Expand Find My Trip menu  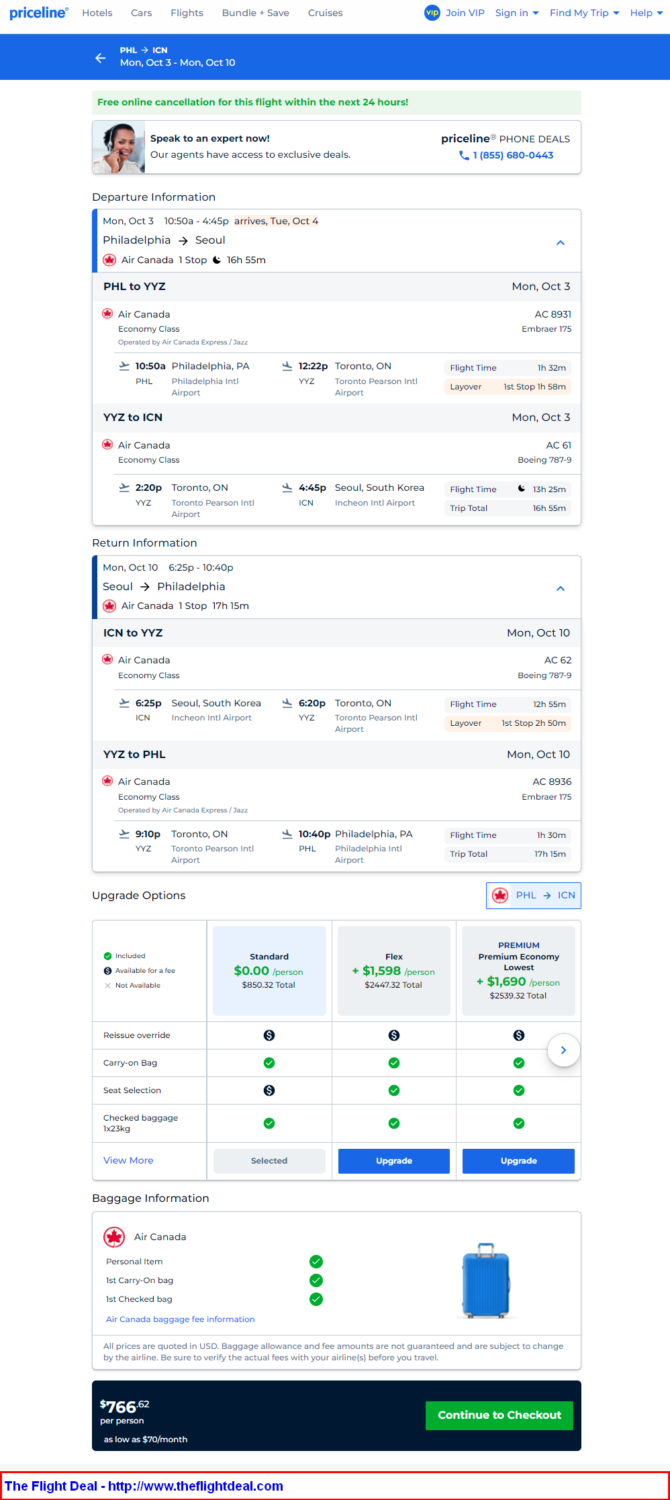tap(584, 13)
